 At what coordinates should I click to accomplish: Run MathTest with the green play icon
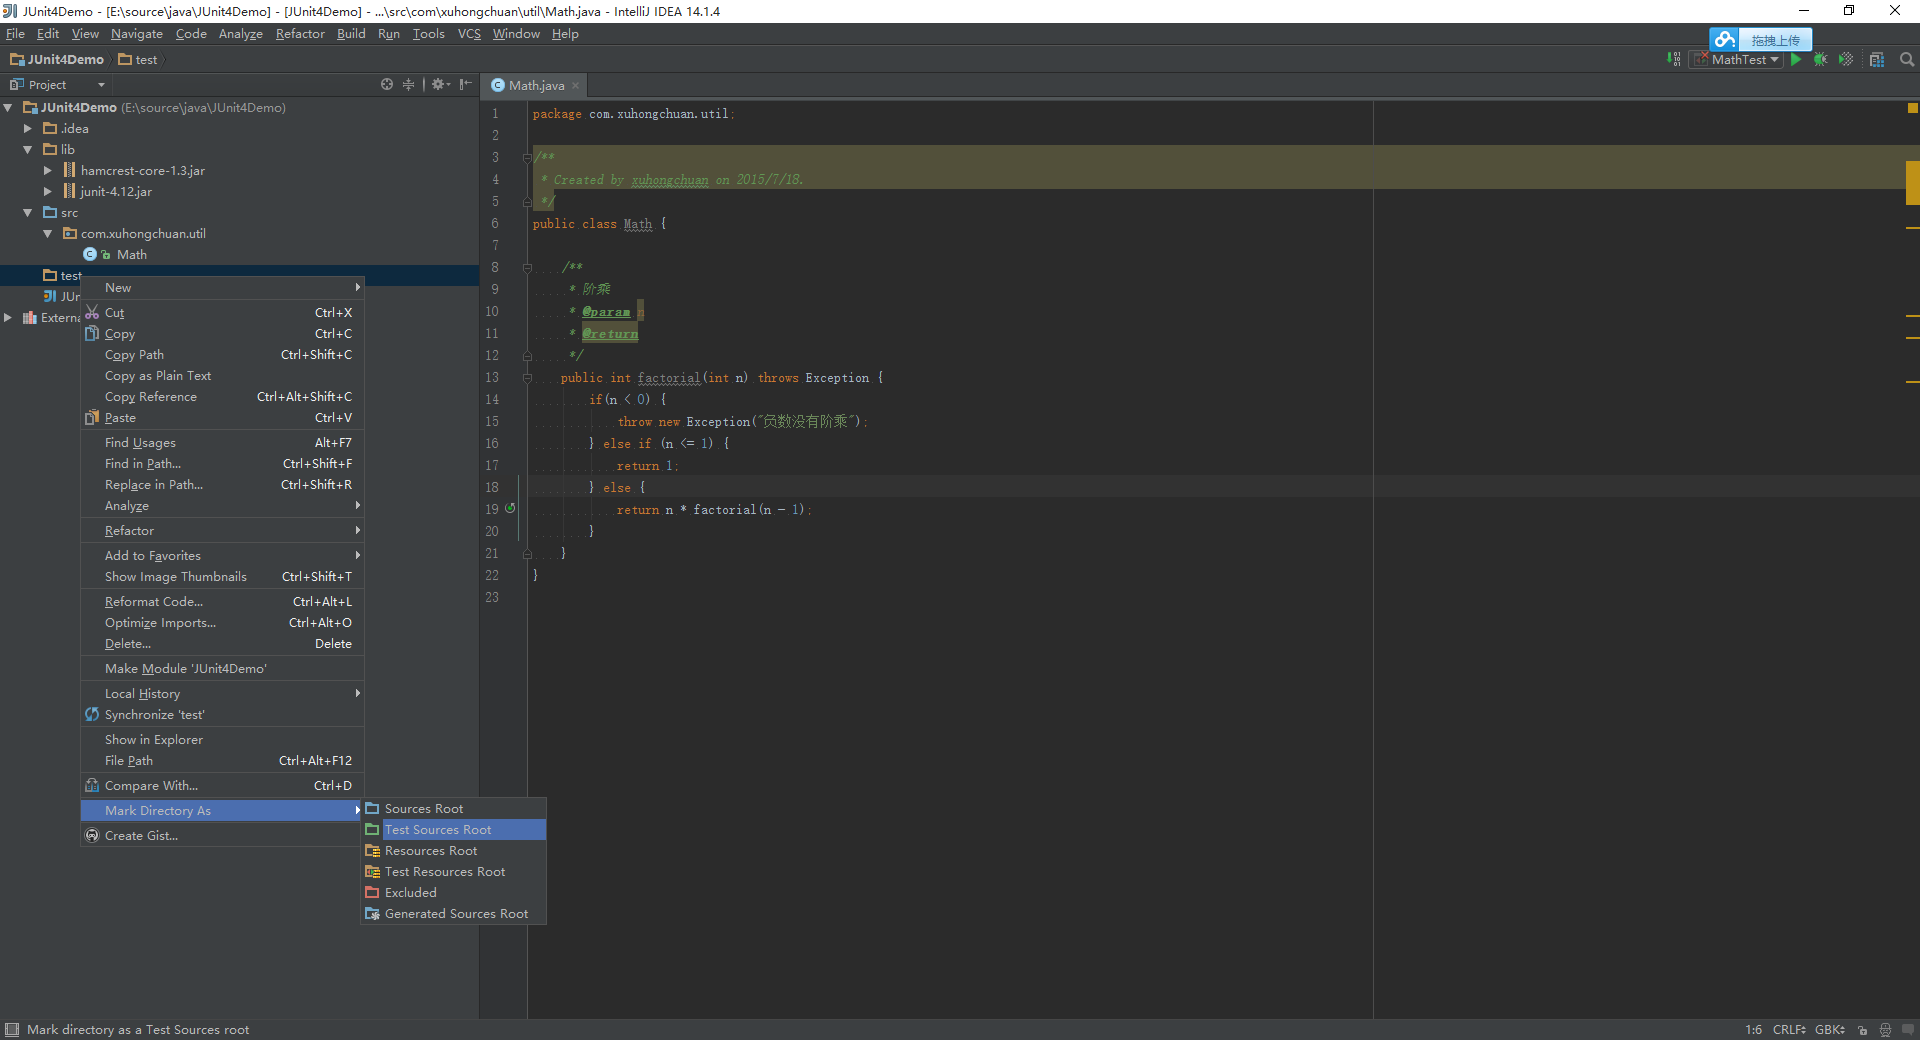click(x=1796, y=60)
